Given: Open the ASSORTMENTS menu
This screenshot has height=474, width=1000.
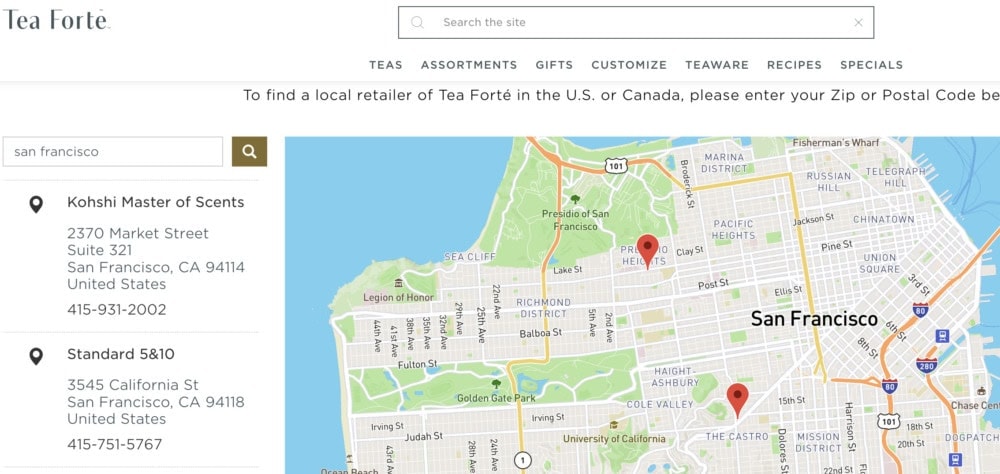Looking at the screenshot, I should [x=469, y=65].
